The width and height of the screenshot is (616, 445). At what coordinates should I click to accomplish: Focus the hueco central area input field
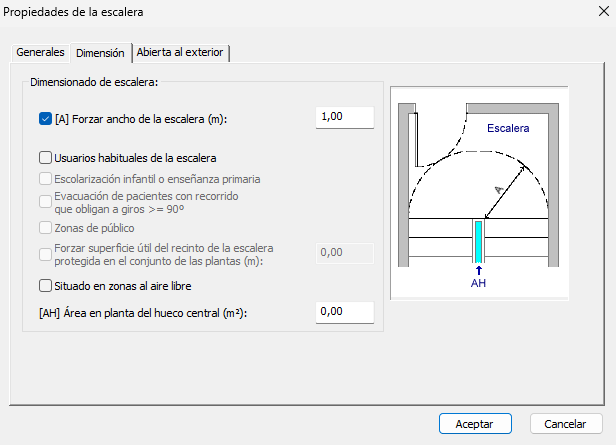click(344, 312)
